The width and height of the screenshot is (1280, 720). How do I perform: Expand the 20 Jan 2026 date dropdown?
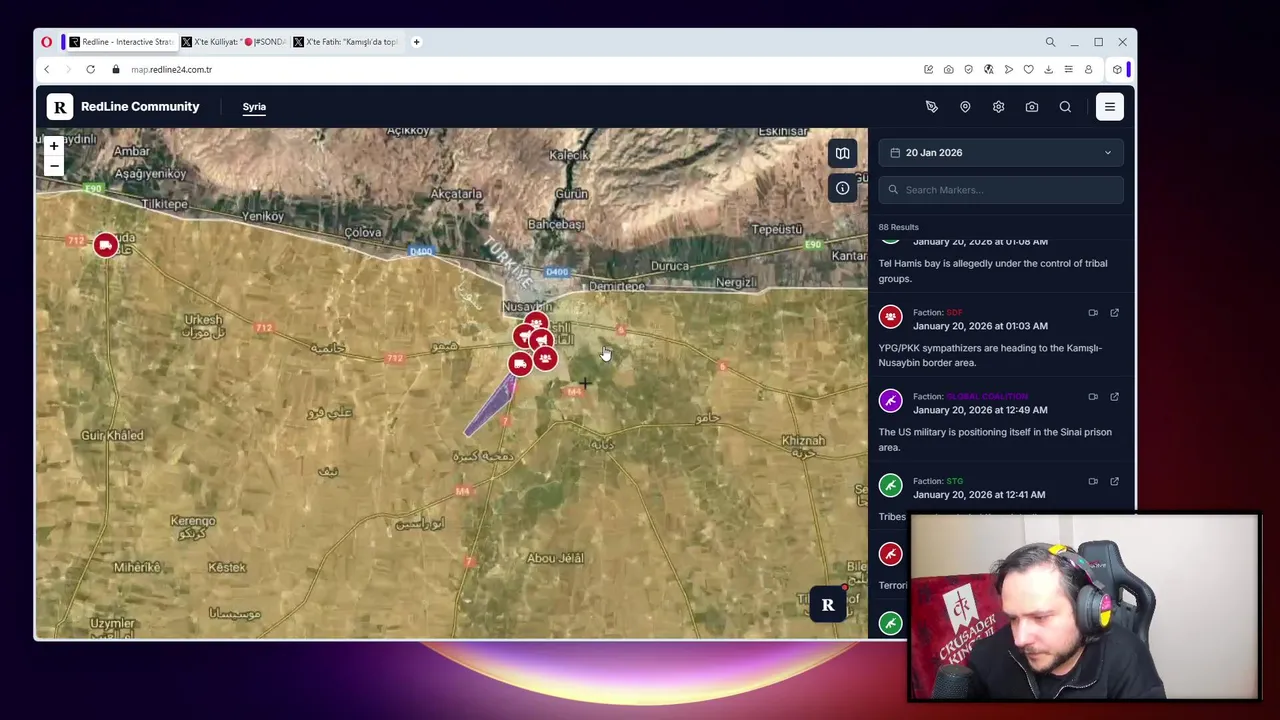(1001, 153)
